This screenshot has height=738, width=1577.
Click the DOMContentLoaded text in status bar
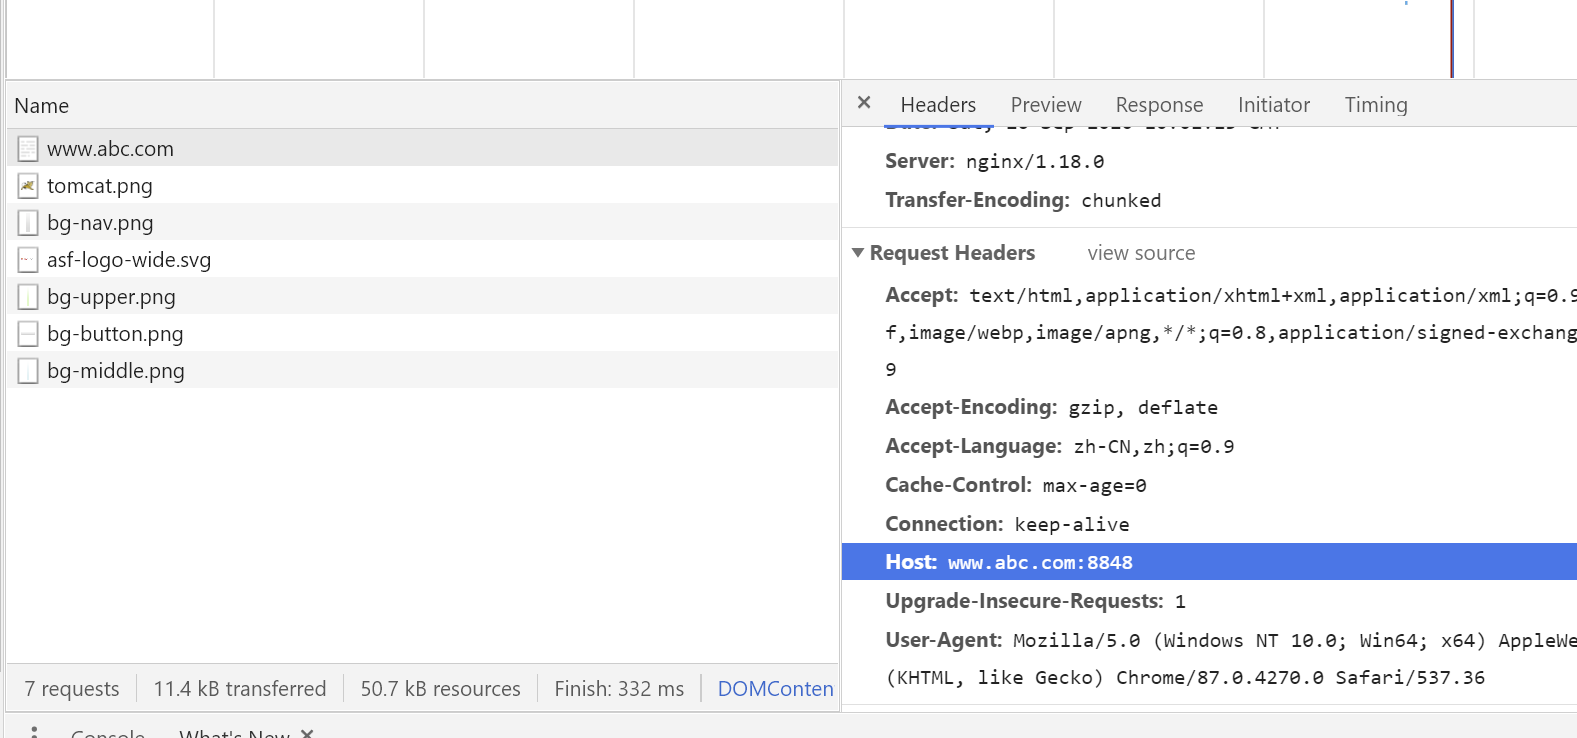(x=775, y=689)
